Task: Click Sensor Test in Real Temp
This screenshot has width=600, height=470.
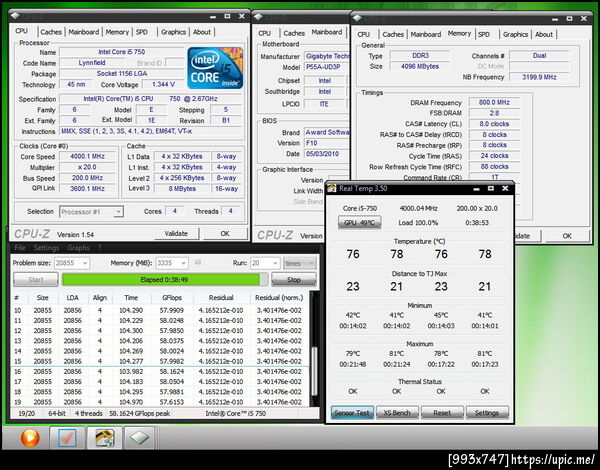Action: 352,413
